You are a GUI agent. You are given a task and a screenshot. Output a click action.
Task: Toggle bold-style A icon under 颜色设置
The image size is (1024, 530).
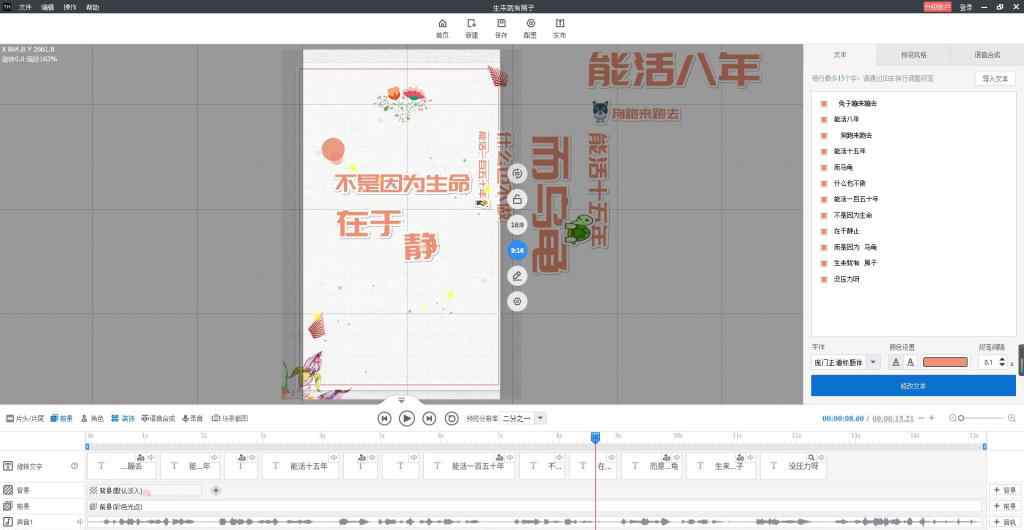pyautogui.click(x=896, y=362)
